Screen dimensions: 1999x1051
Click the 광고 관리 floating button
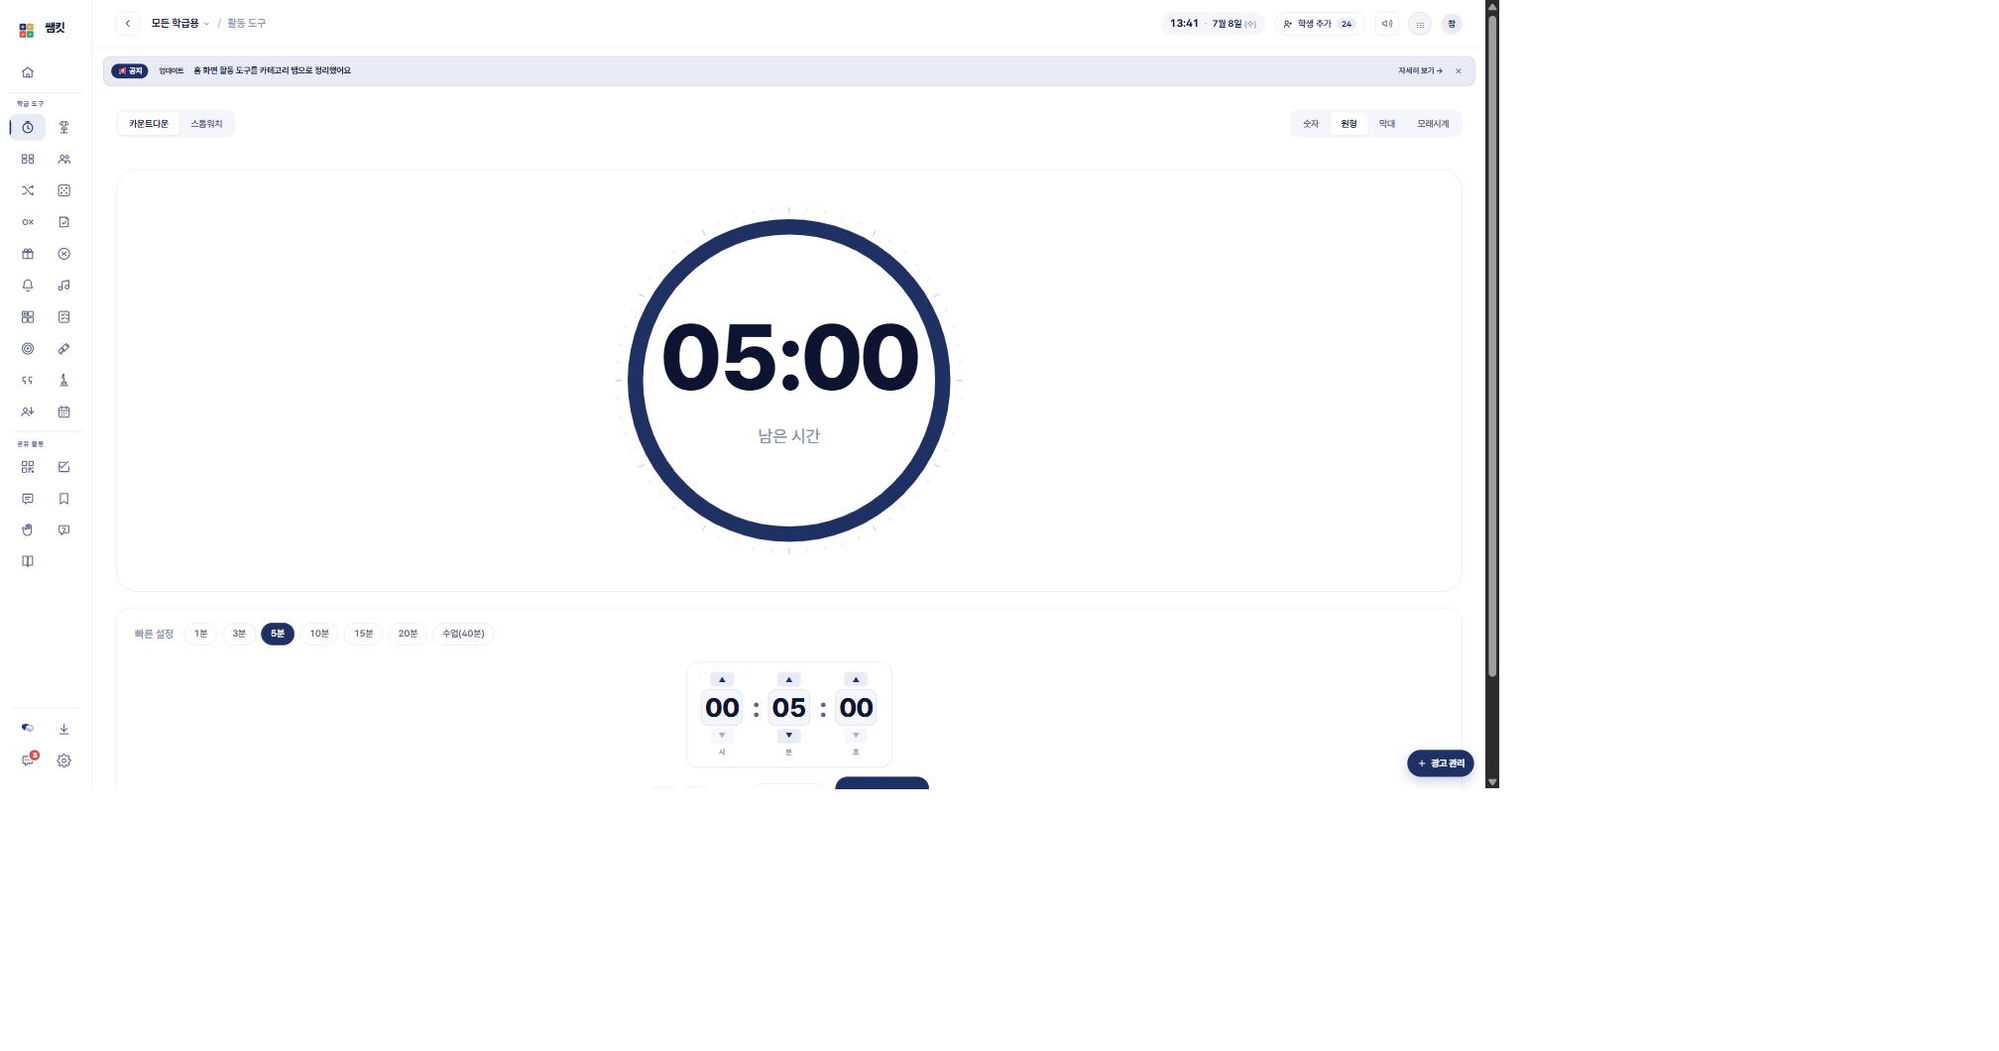(1441, 764)
